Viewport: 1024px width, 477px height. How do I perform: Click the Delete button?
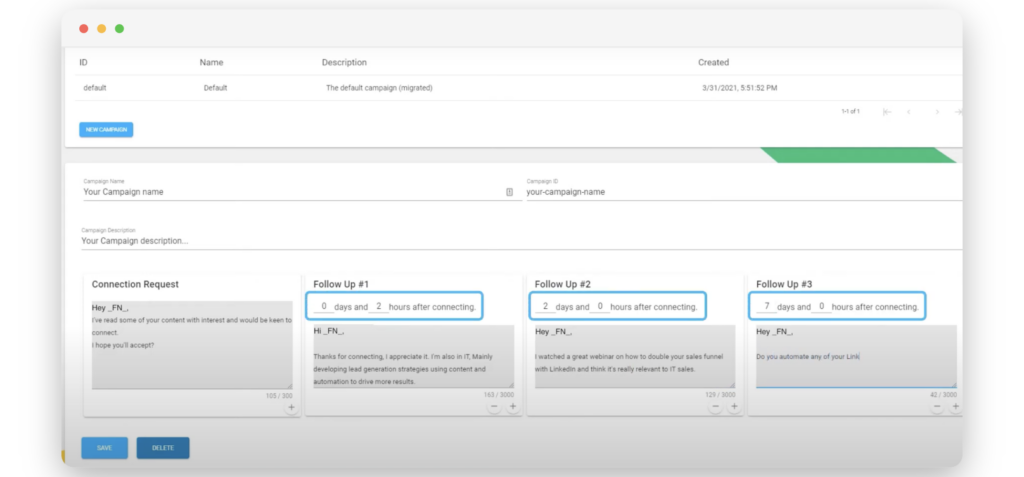(x=163, y=448)
